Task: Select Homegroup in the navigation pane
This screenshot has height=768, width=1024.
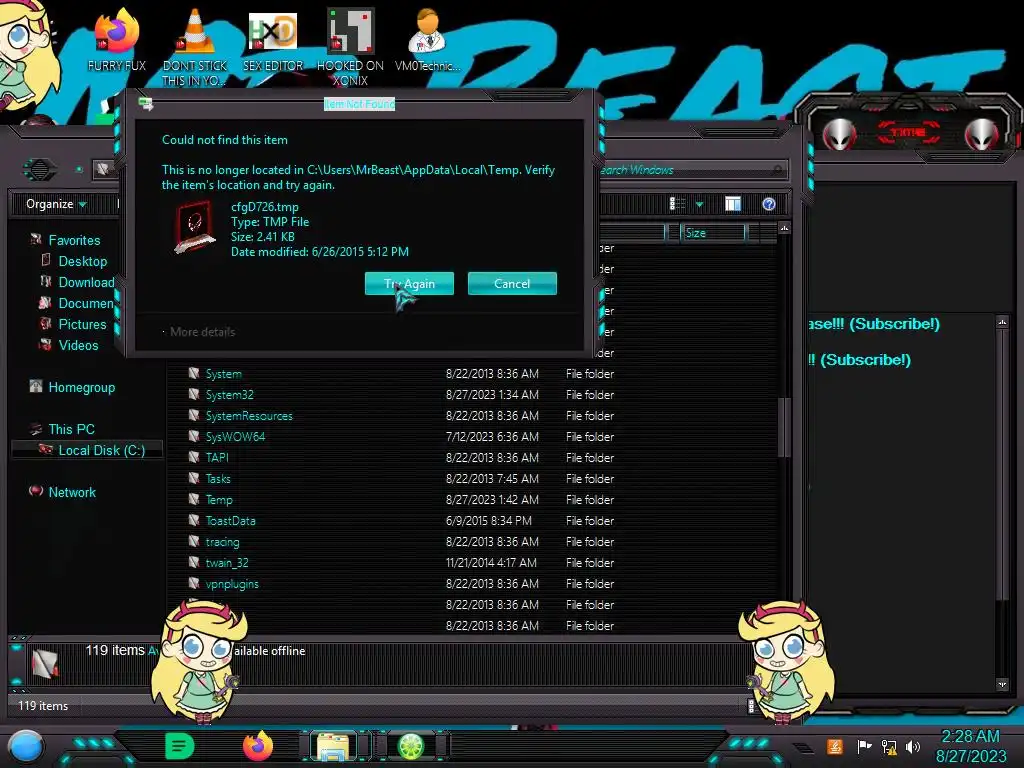Action: [81, 387]
